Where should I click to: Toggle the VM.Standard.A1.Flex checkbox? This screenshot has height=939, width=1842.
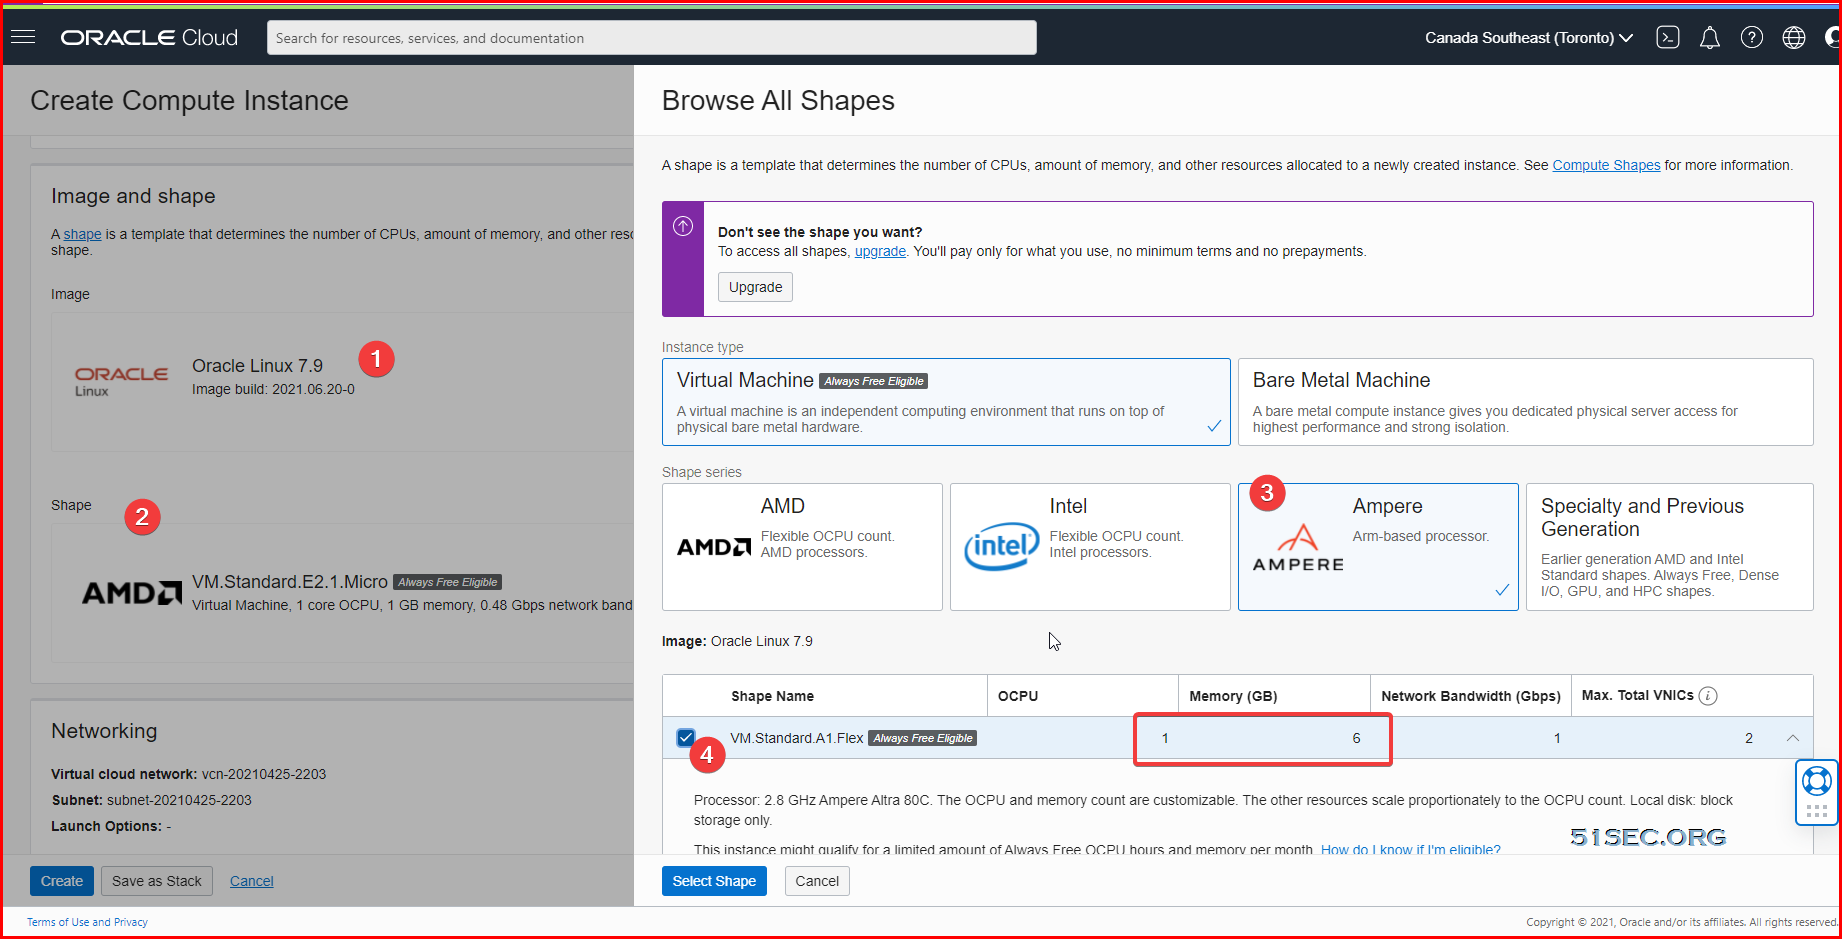[x=685, y=738]
